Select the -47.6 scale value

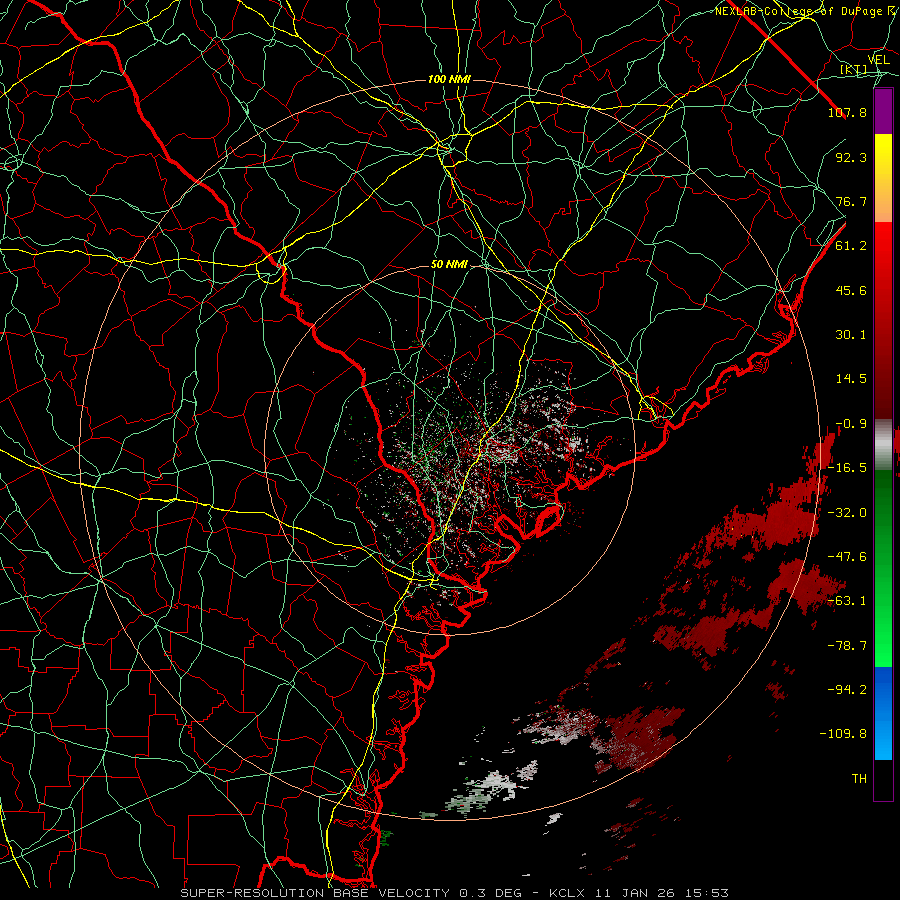[847, 557]
